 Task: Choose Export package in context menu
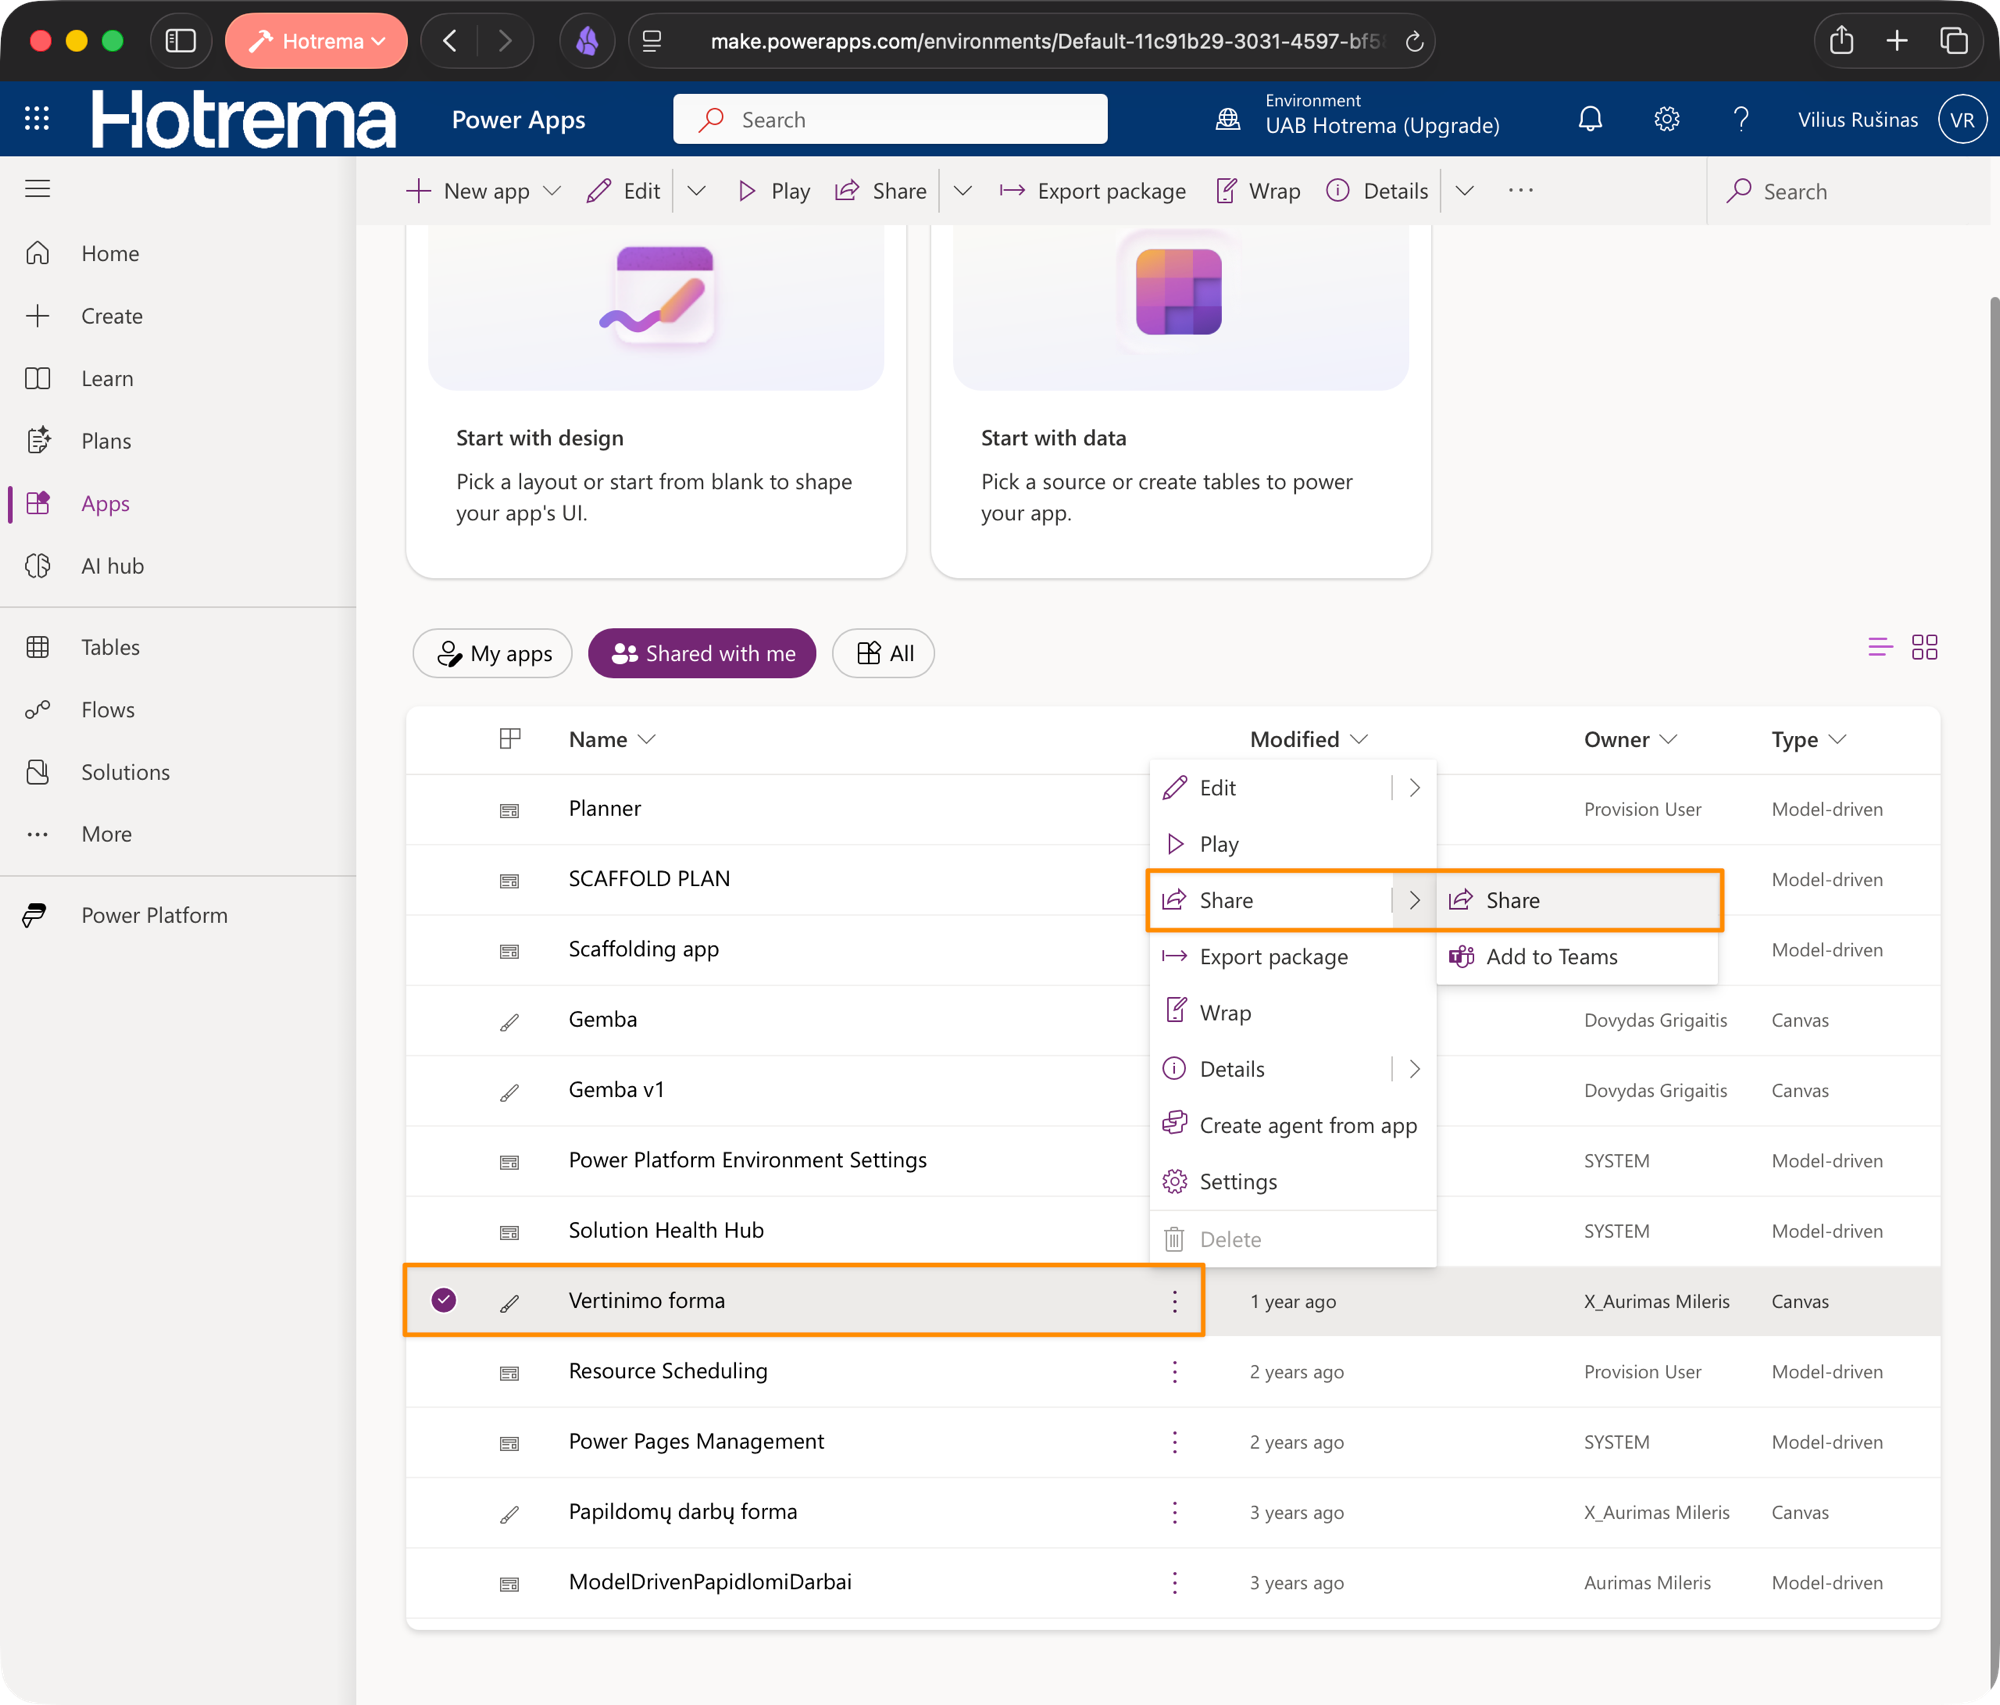click(x=1292, y=956)
